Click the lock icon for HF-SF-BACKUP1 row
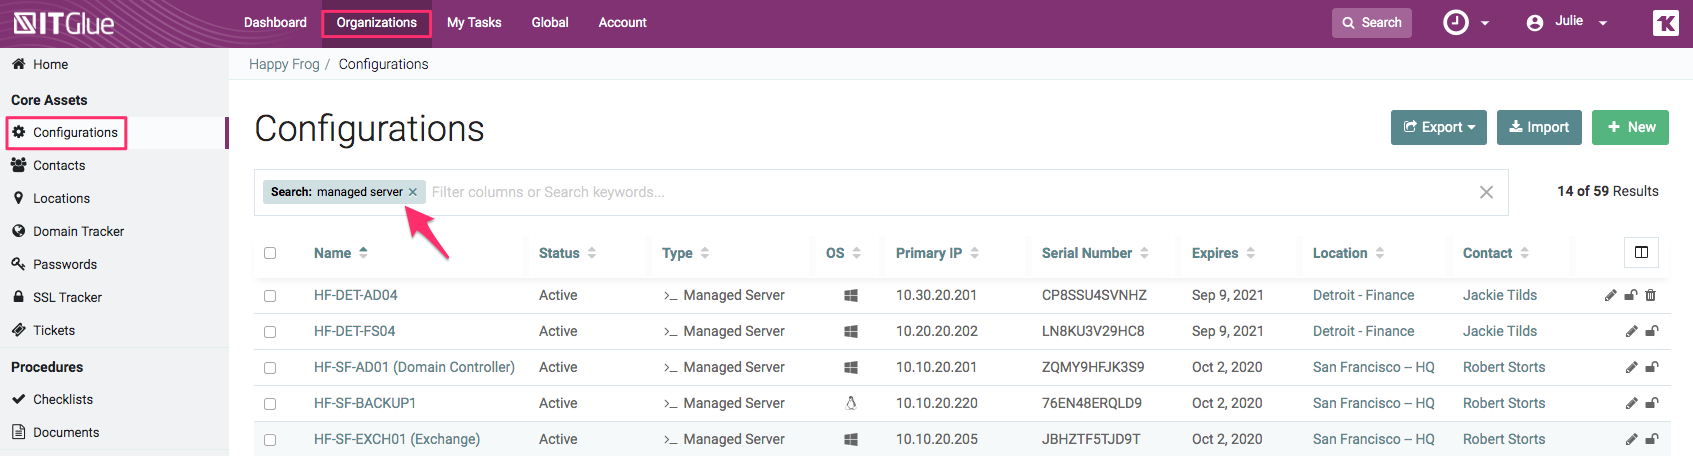 [x=1652, y=403]
